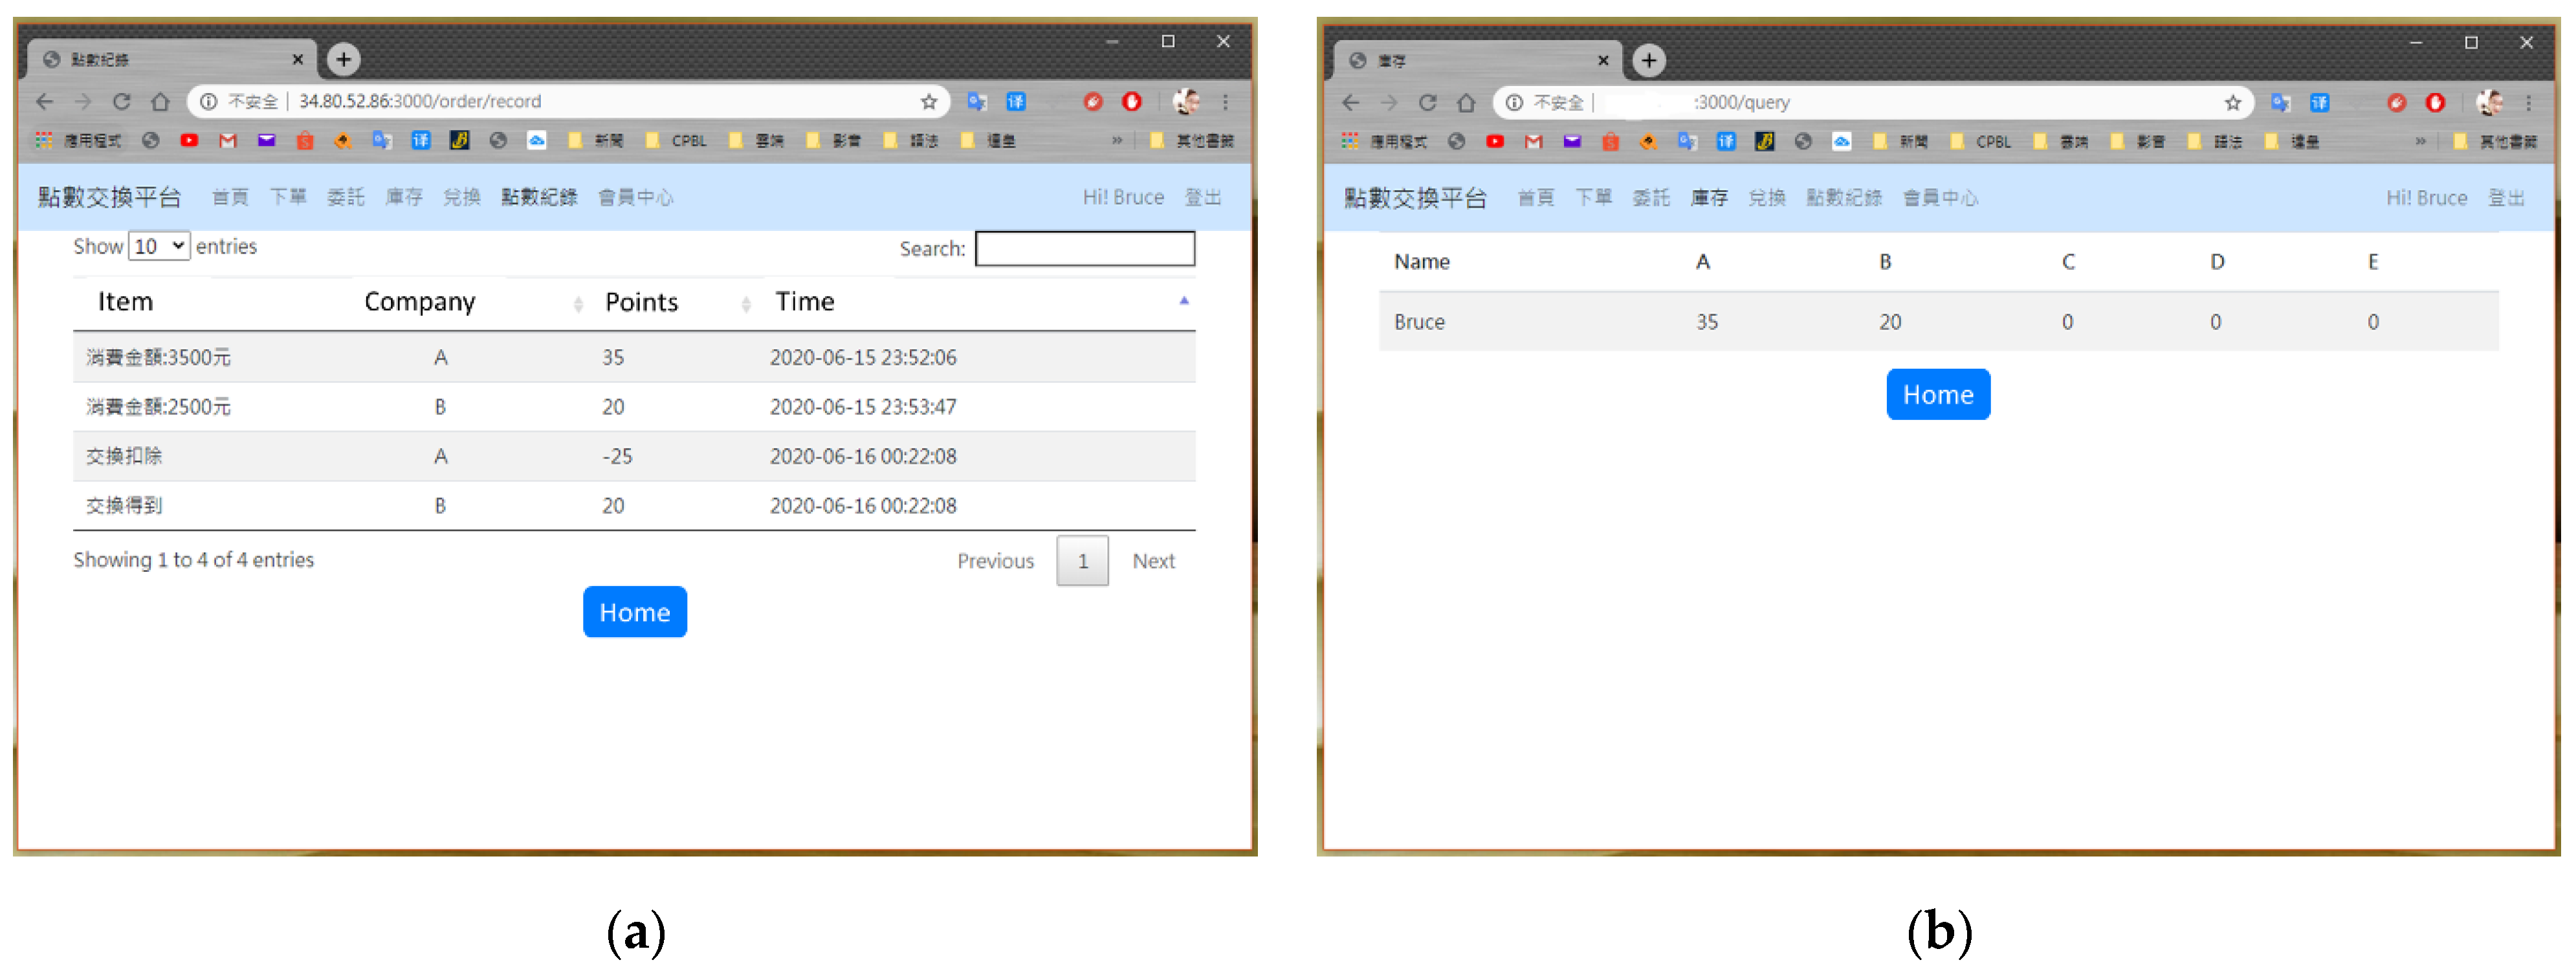
Task: Click YouTube bookmark icon in left browser
Action: 189,140
